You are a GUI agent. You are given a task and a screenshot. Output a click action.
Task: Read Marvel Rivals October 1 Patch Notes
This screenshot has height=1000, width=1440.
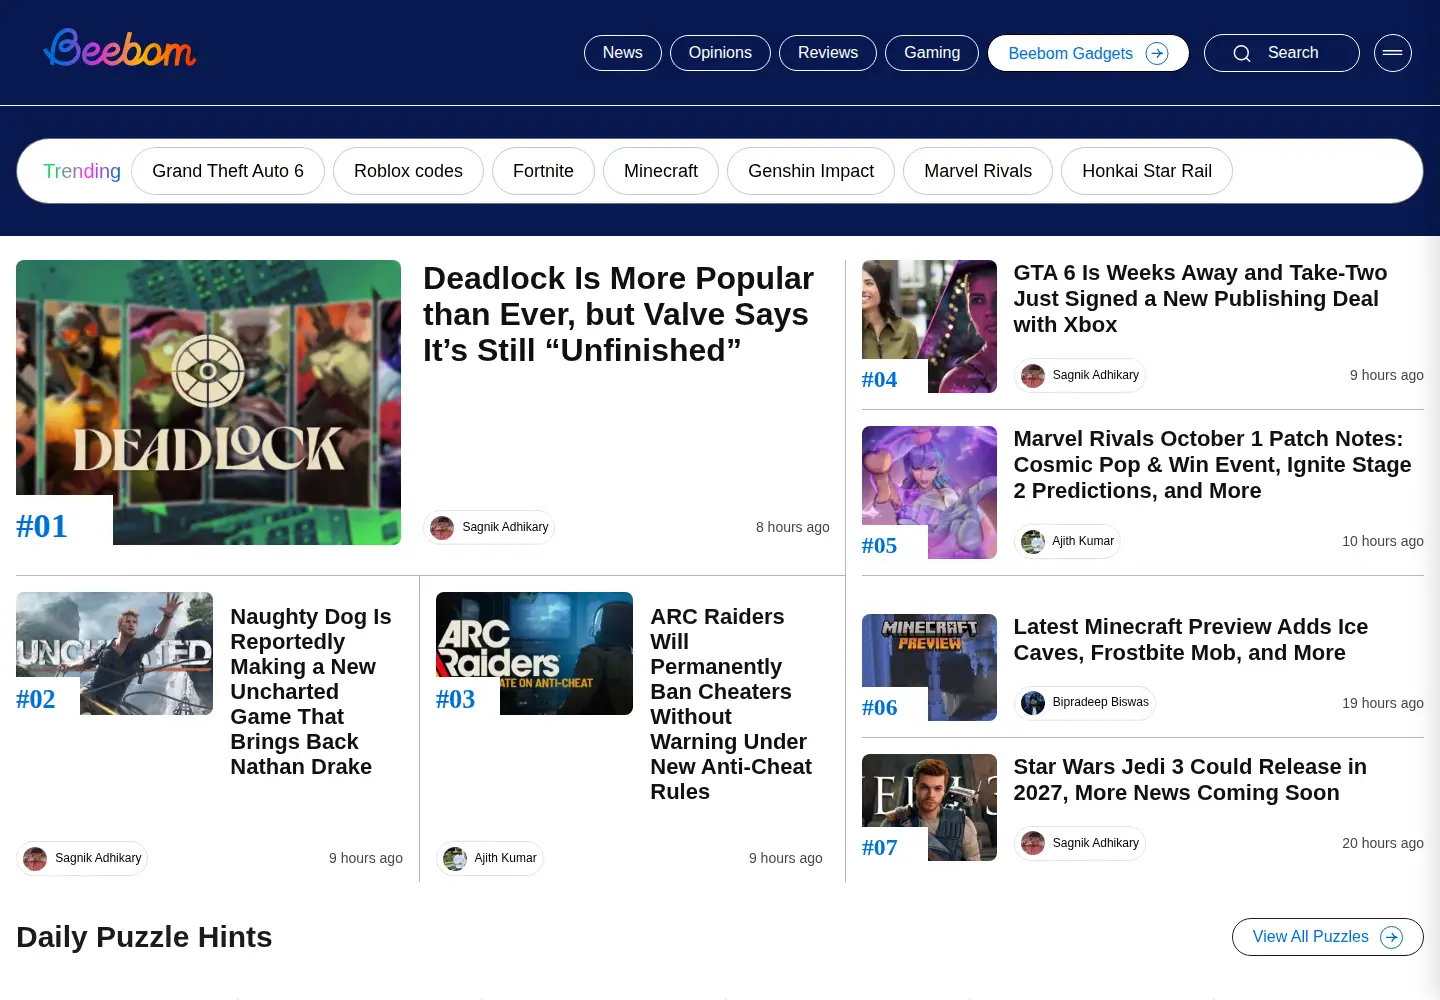pyautogui.click(x=1212, y=464)
